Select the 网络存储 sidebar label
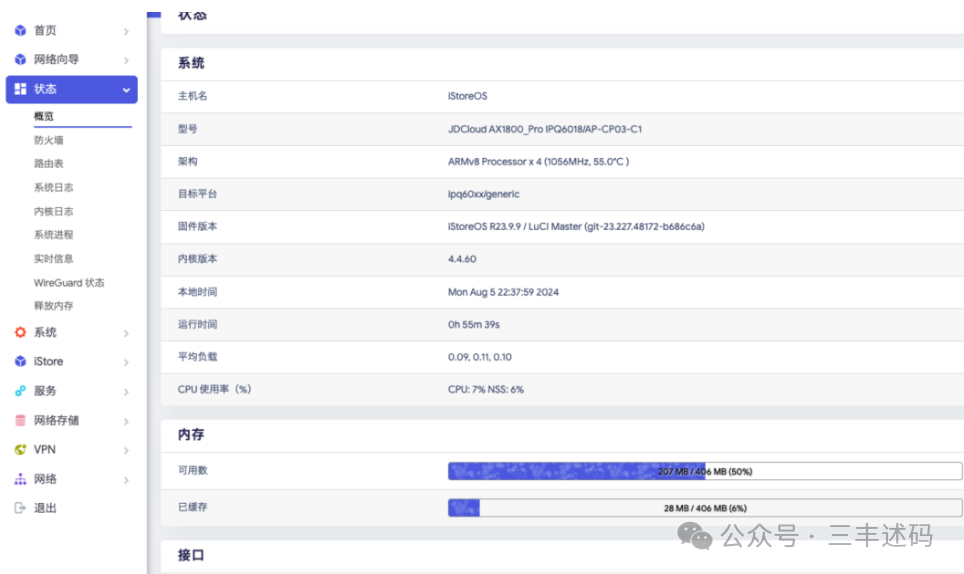Image resolution: width=964 pixels, height=574 pixels. [x=56, y=420]
